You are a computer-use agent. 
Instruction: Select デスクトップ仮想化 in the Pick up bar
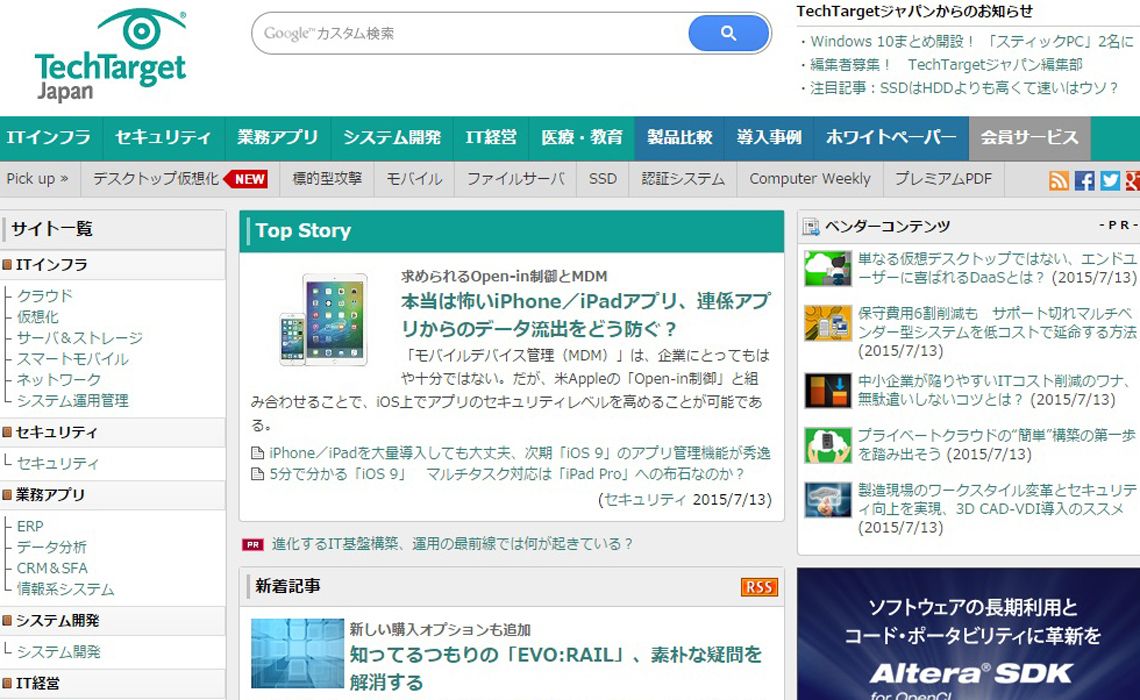(x=156, y=179)
